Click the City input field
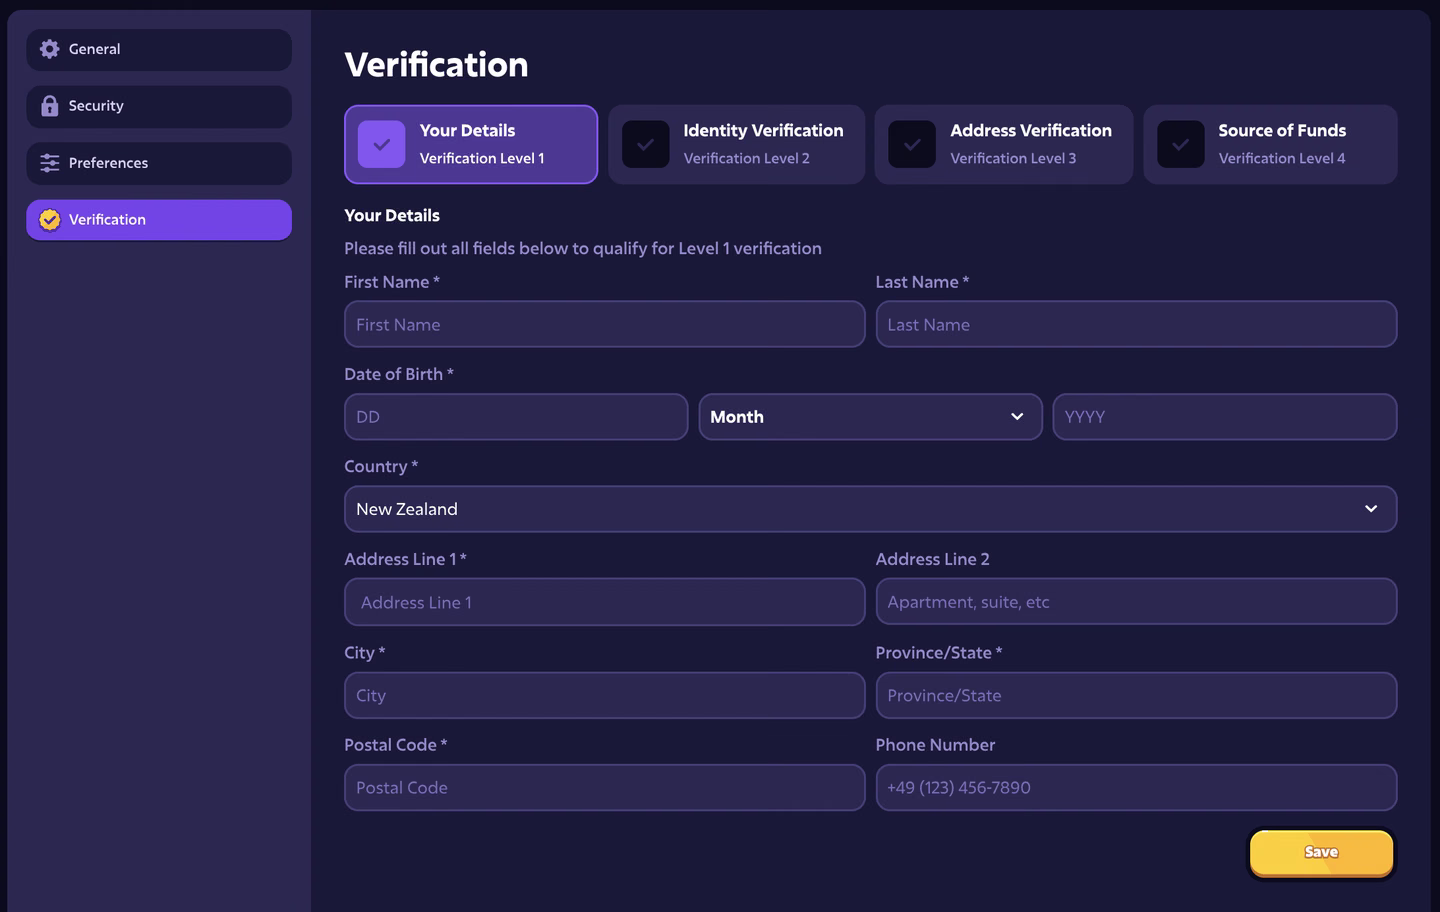The height and width of the screenshot is (912, 1440). click(x=604, y=695)
